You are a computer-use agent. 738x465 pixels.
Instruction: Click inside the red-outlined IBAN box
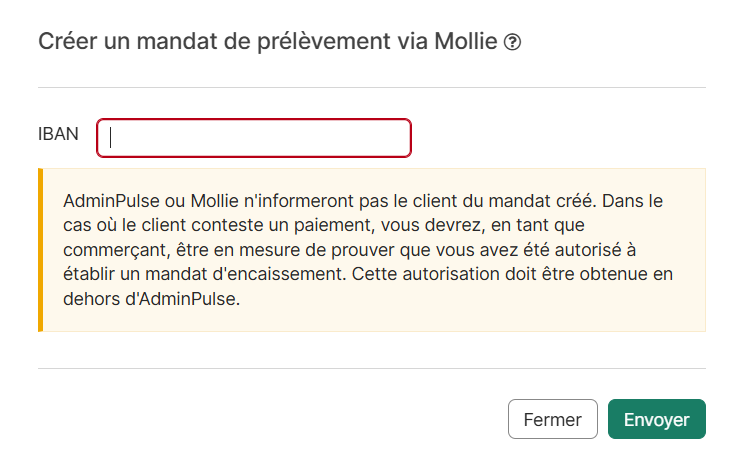pos(254,138)
